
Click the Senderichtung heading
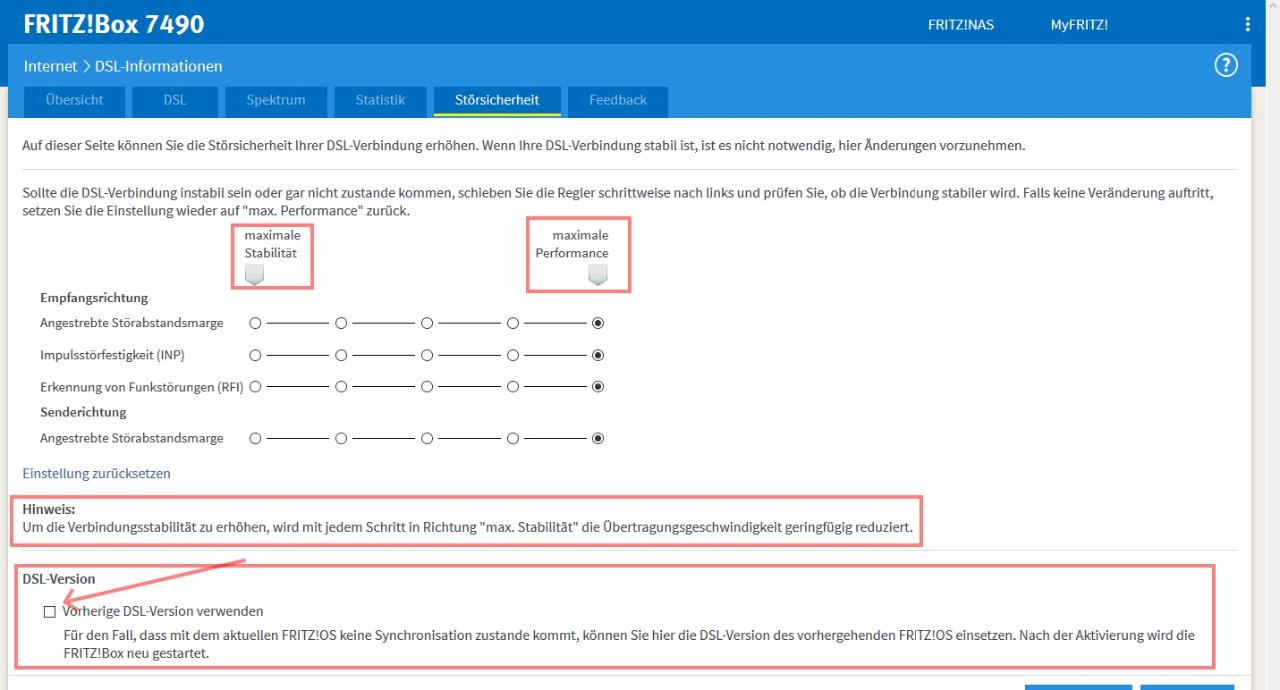tap(83, 412)
